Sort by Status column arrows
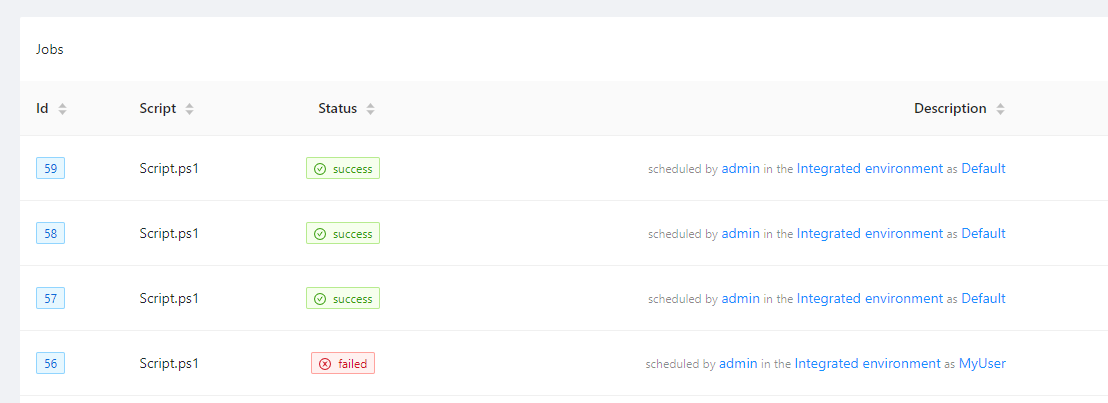The height and width of the screenshot is (403, 1108). pyautogui.click(x=371, y=109)
